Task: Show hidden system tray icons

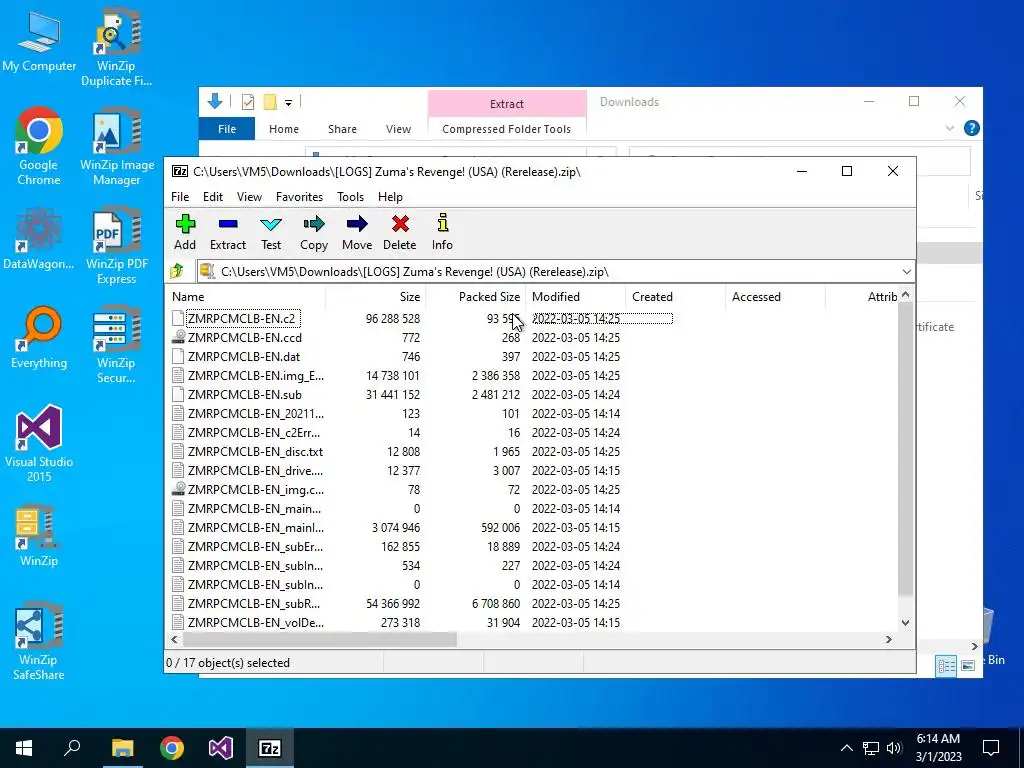Action: click(x=846, y=748)
